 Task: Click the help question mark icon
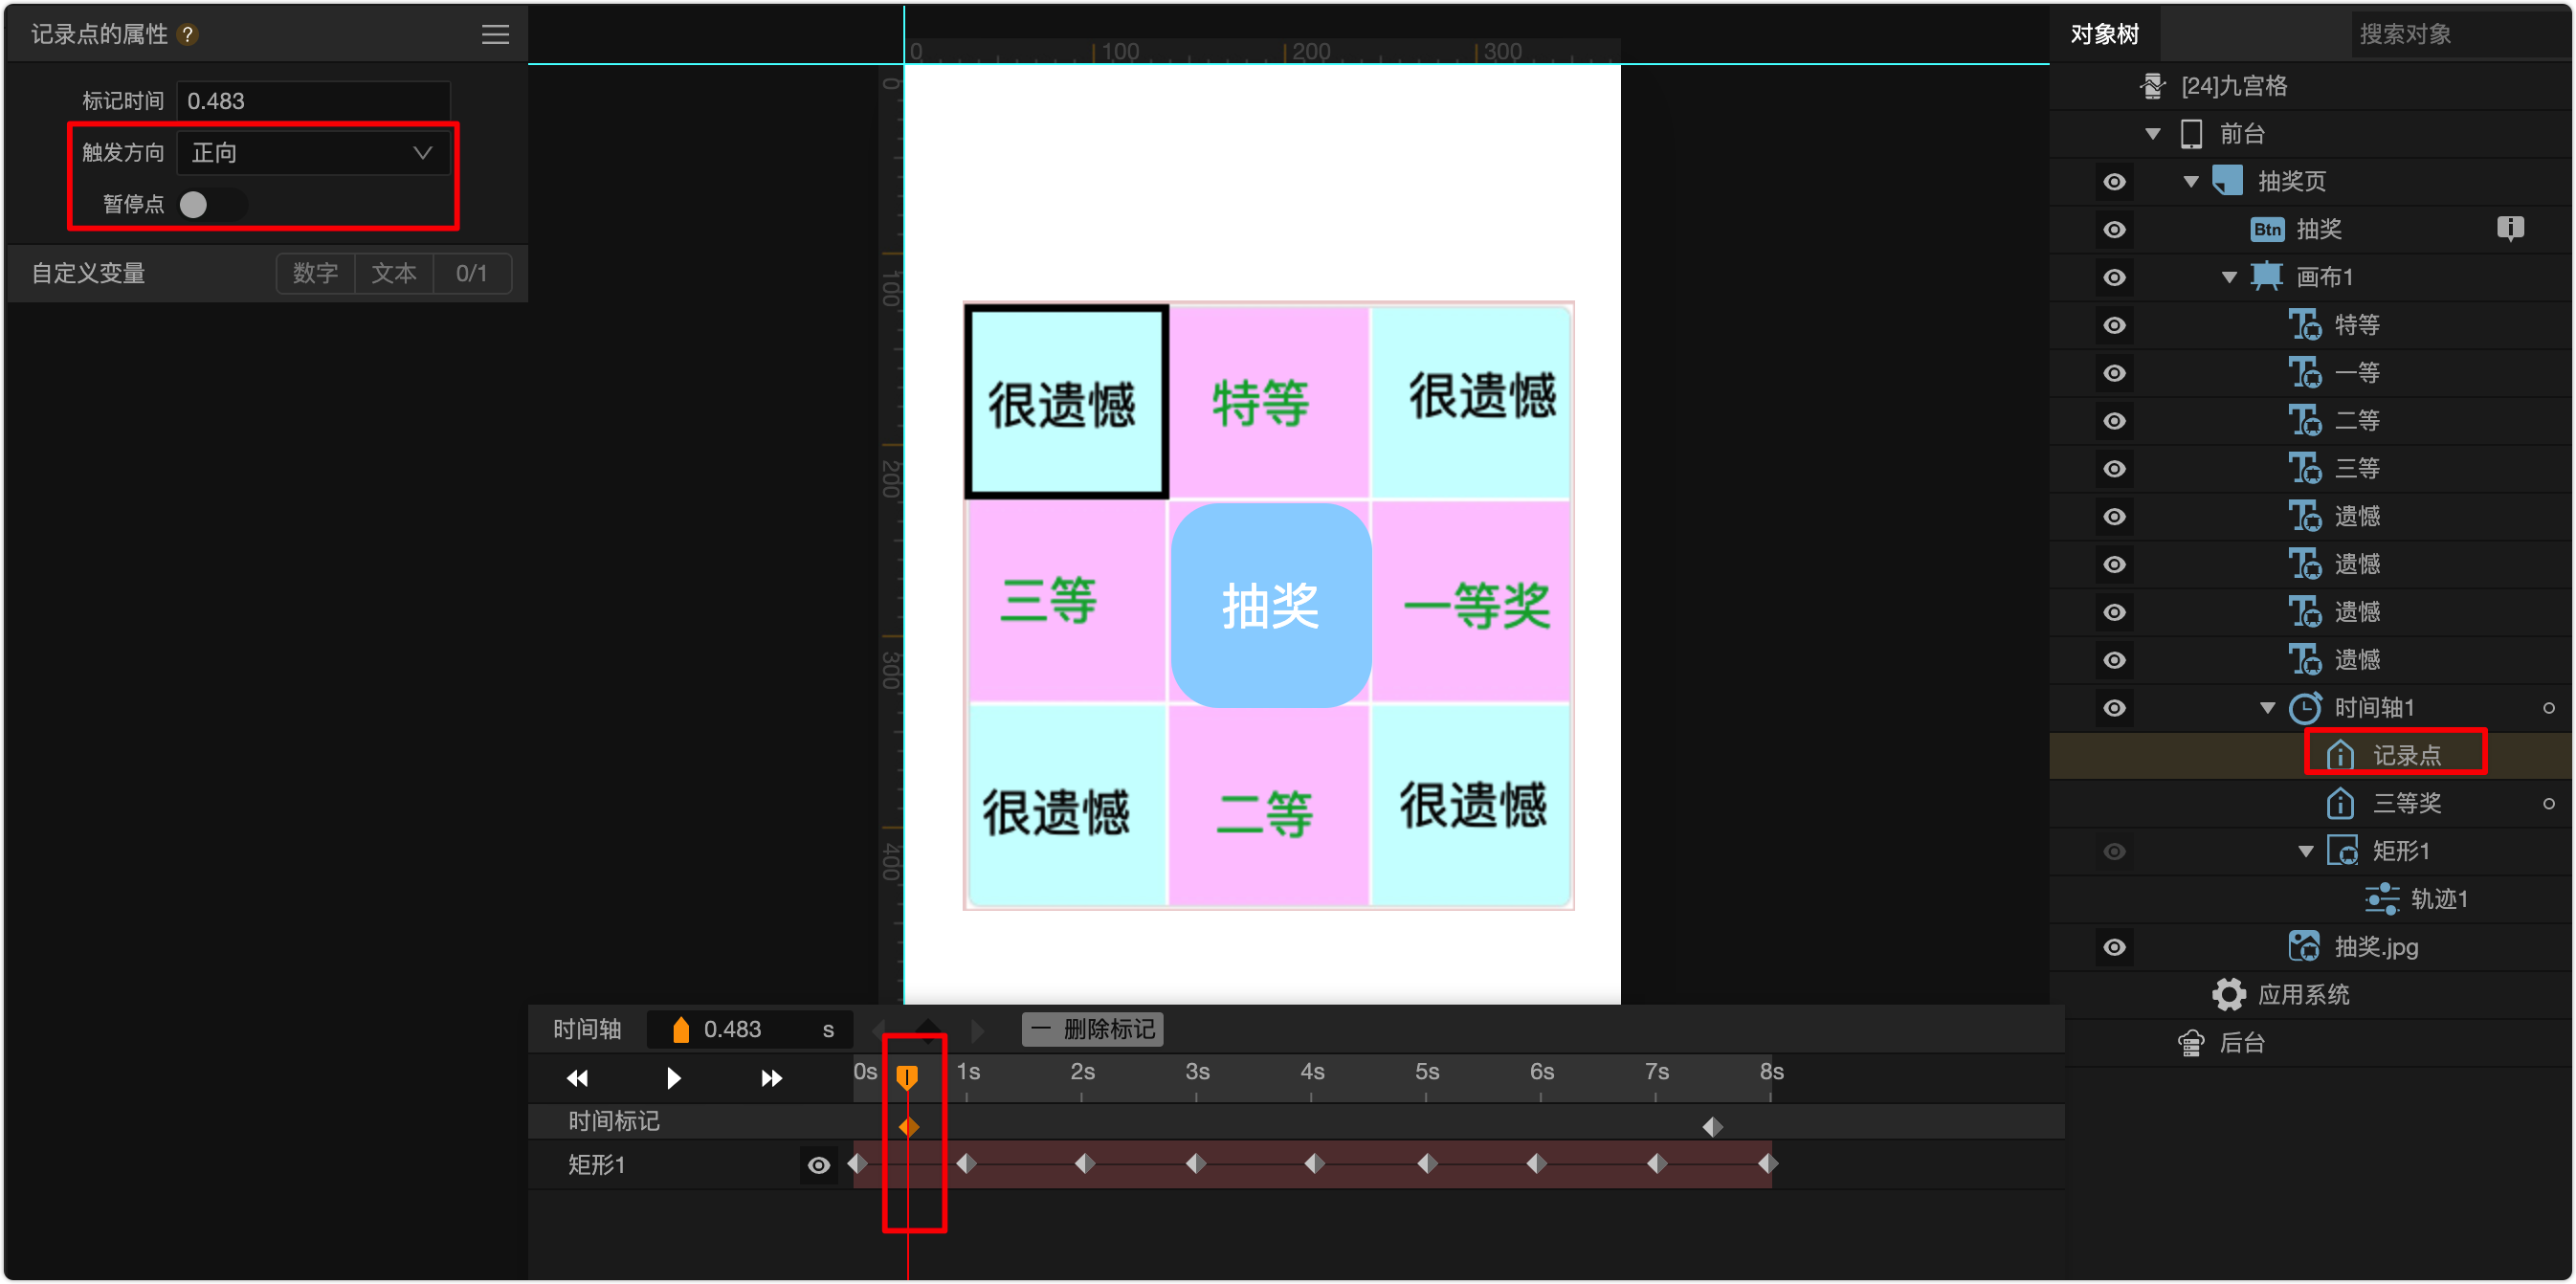click(x=187, y=34)
